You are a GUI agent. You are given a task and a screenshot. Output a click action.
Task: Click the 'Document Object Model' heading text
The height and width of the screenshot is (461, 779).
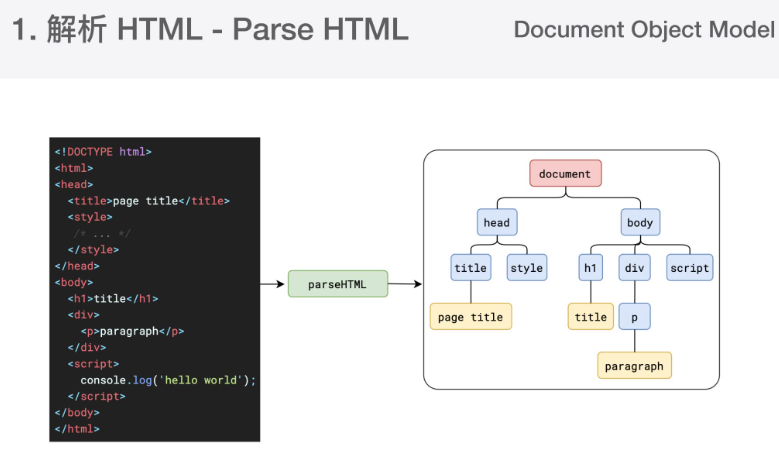(x=643, y=30)
